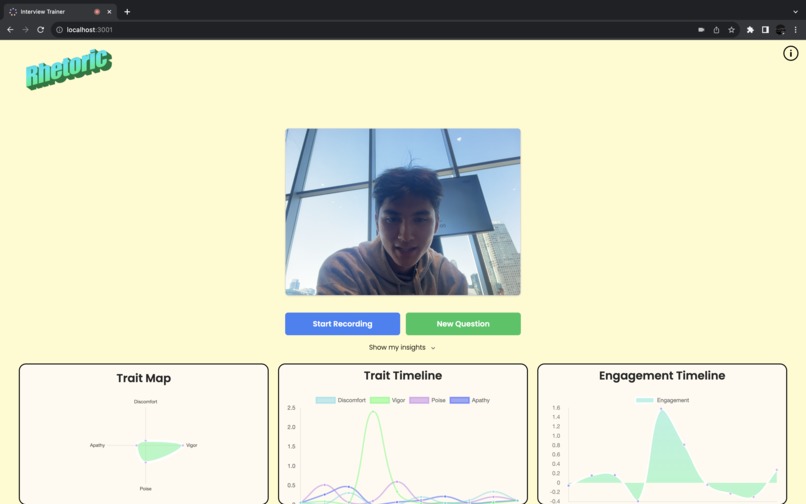Toggle the Apathy legend series

(x=469, y=400)
